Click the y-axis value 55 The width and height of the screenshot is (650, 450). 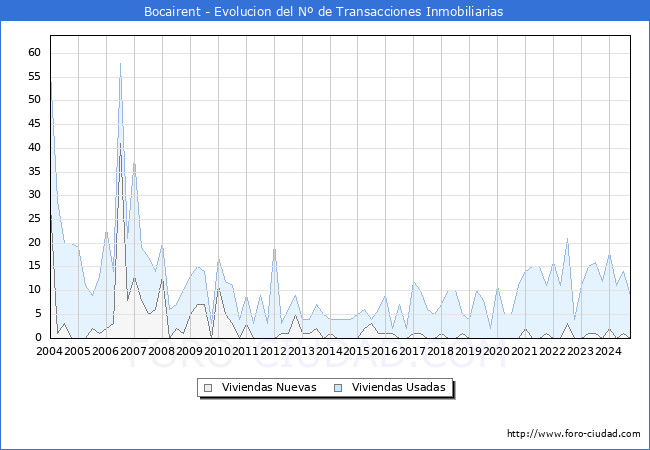pyautogui.click(x=34, y=76)
